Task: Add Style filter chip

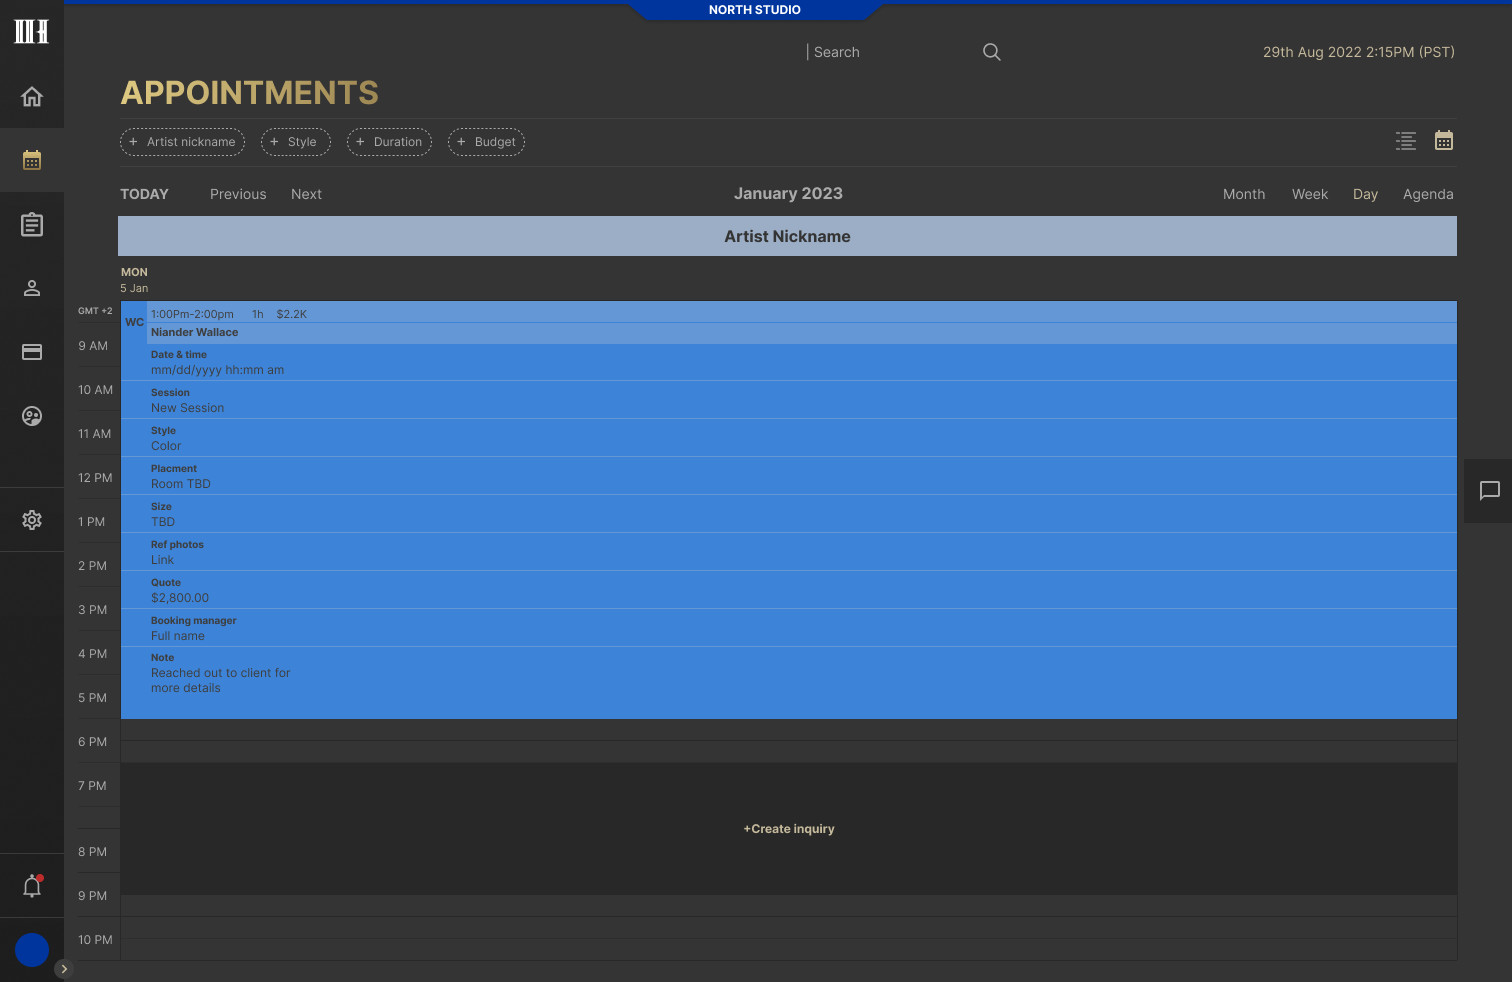Action: tap(296, 142)
